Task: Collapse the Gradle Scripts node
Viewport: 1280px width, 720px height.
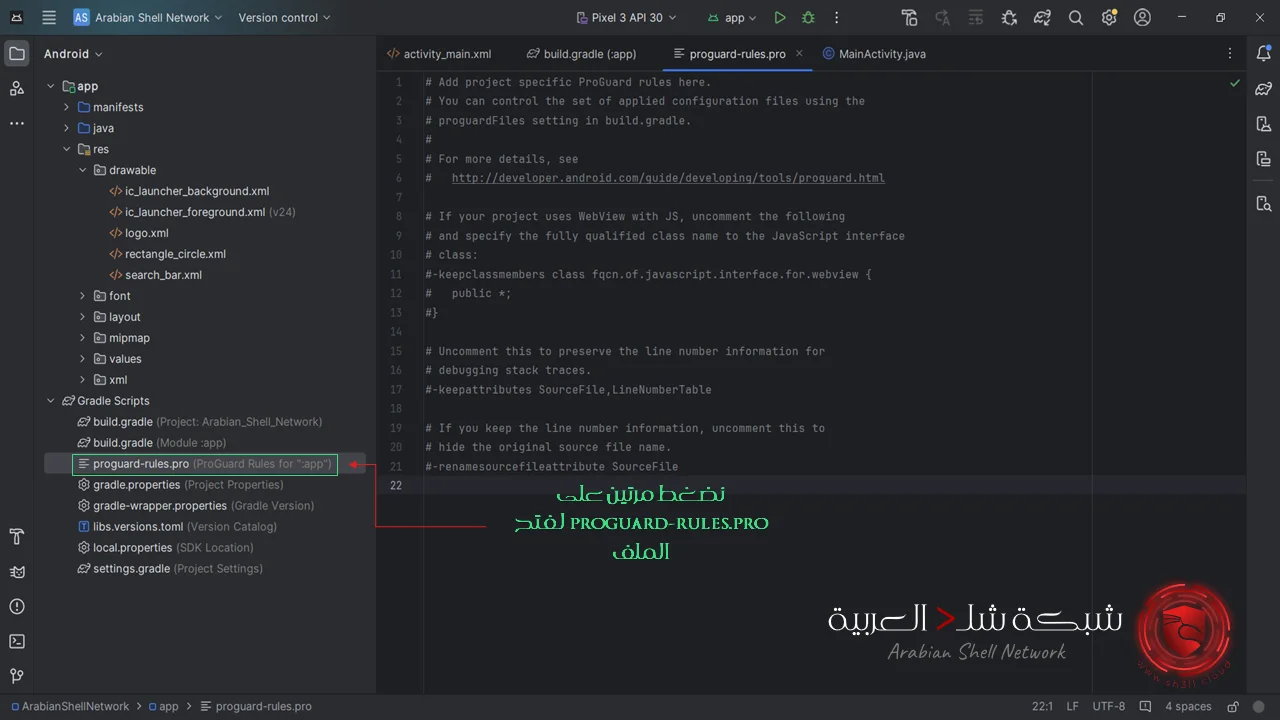Action: (x=51, y=401)
